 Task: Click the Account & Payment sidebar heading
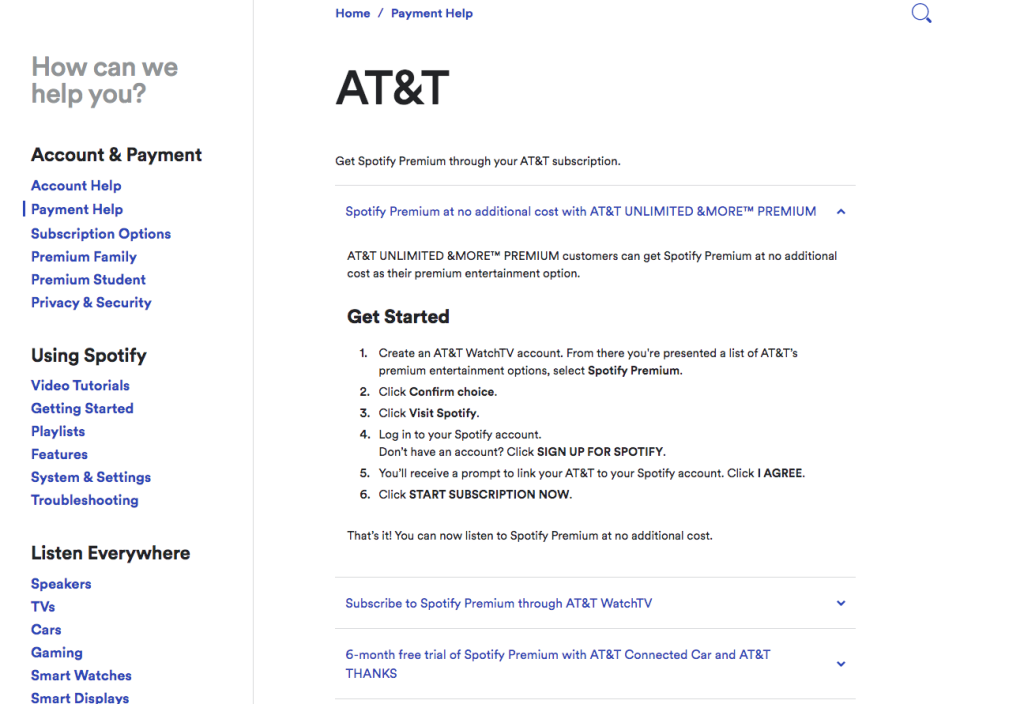point(116,155)
